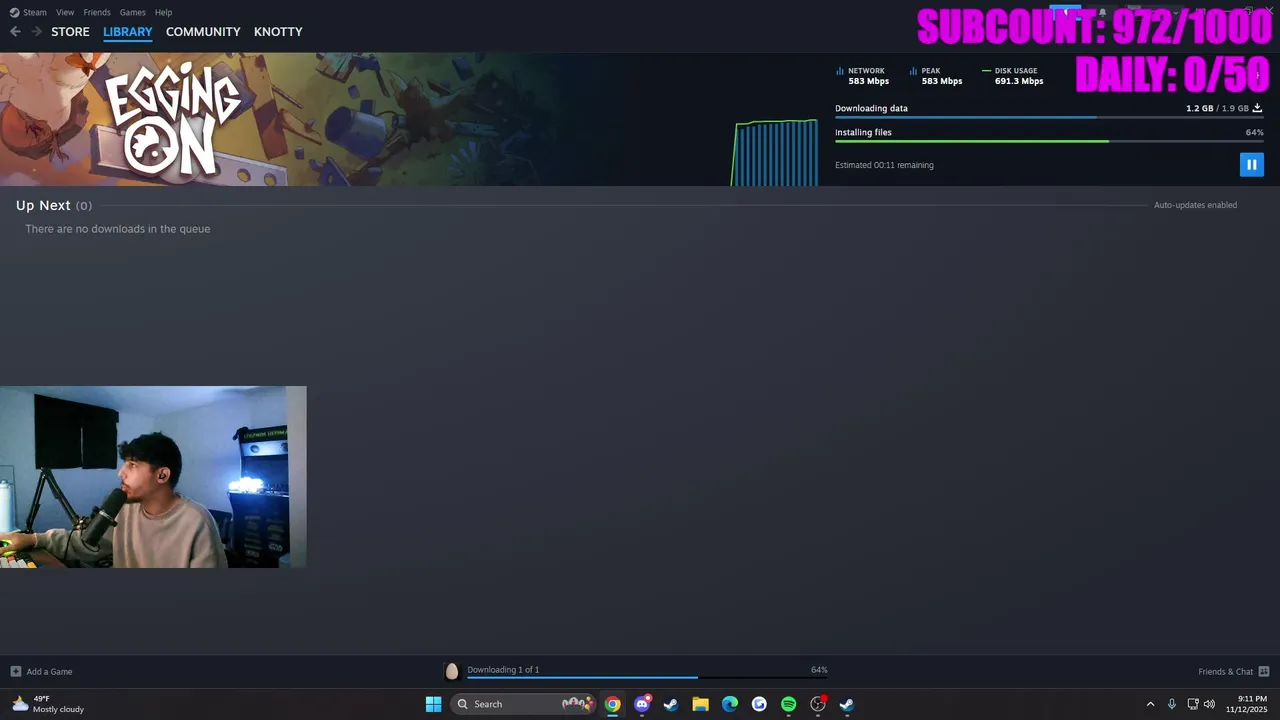Viewport: 1280px width, 720px height.
Task: Open the View menu
Action: (x=65, y=12)
